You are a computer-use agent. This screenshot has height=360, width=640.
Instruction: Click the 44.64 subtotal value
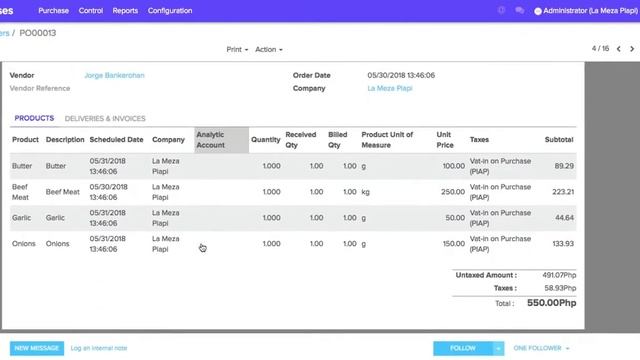tap(564, 218)
